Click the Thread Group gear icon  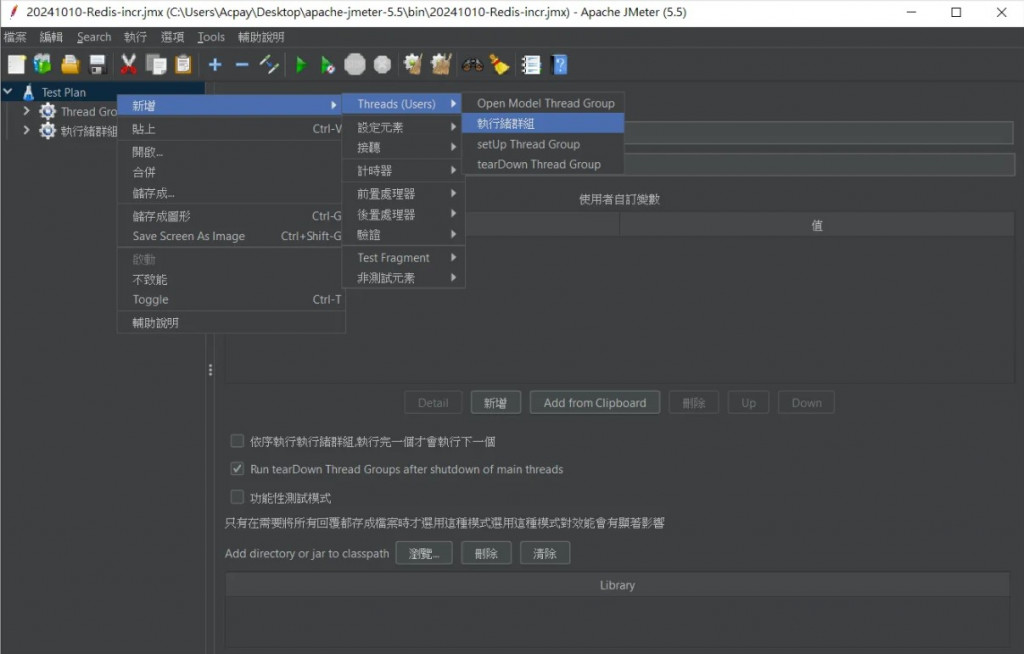click(x=47, y=111)
